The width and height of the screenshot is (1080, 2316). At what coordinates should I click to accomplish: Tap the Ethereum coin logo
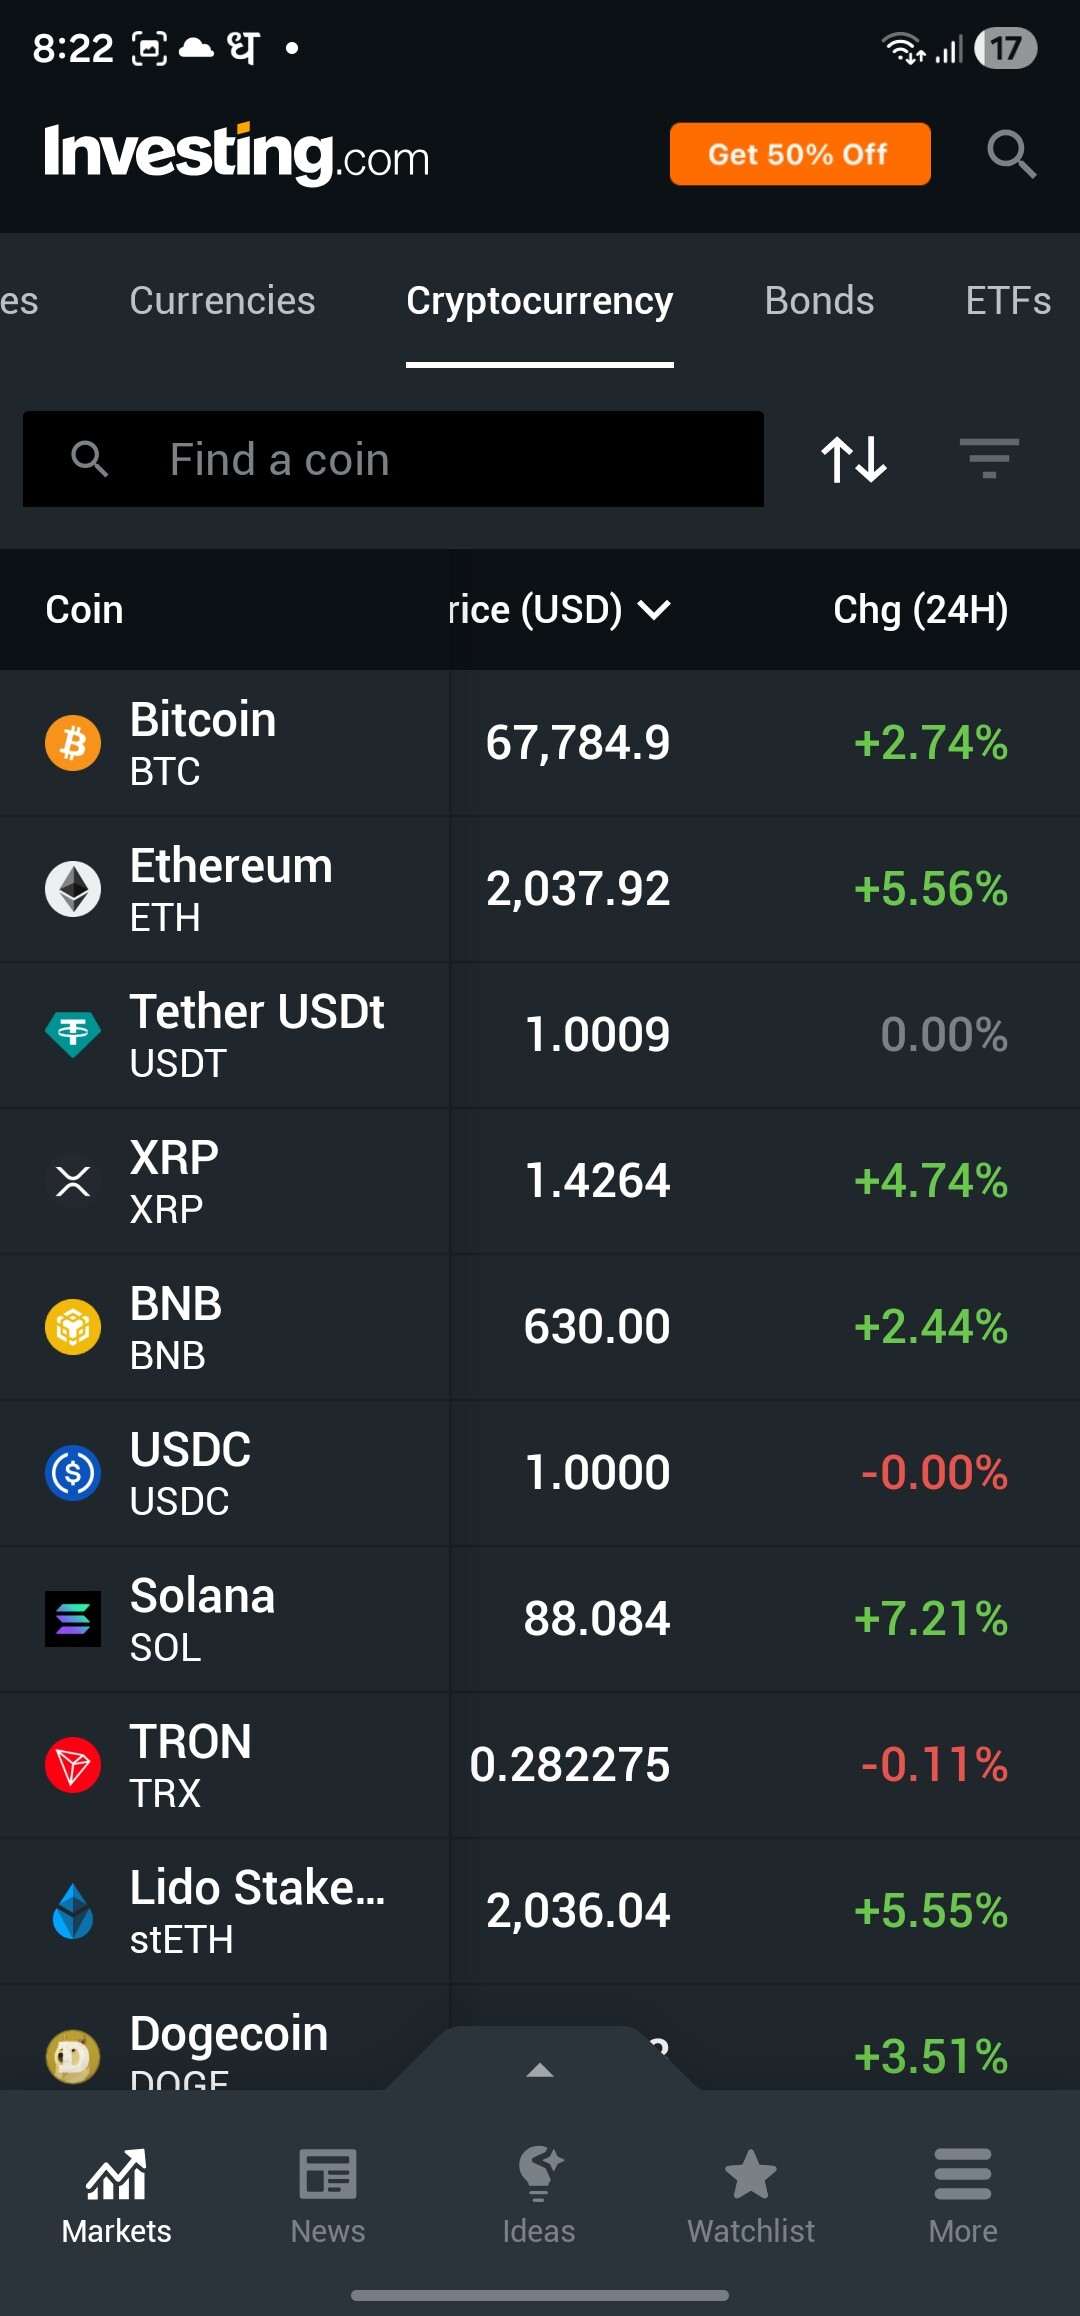tap(73, 889)
